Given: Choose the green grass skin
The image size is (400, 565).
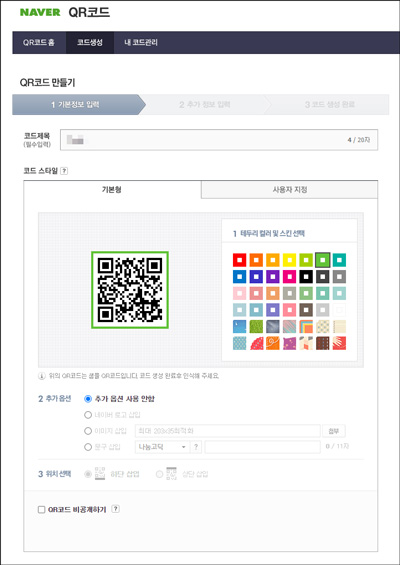Looking at the screenshot, I should 256,326.
